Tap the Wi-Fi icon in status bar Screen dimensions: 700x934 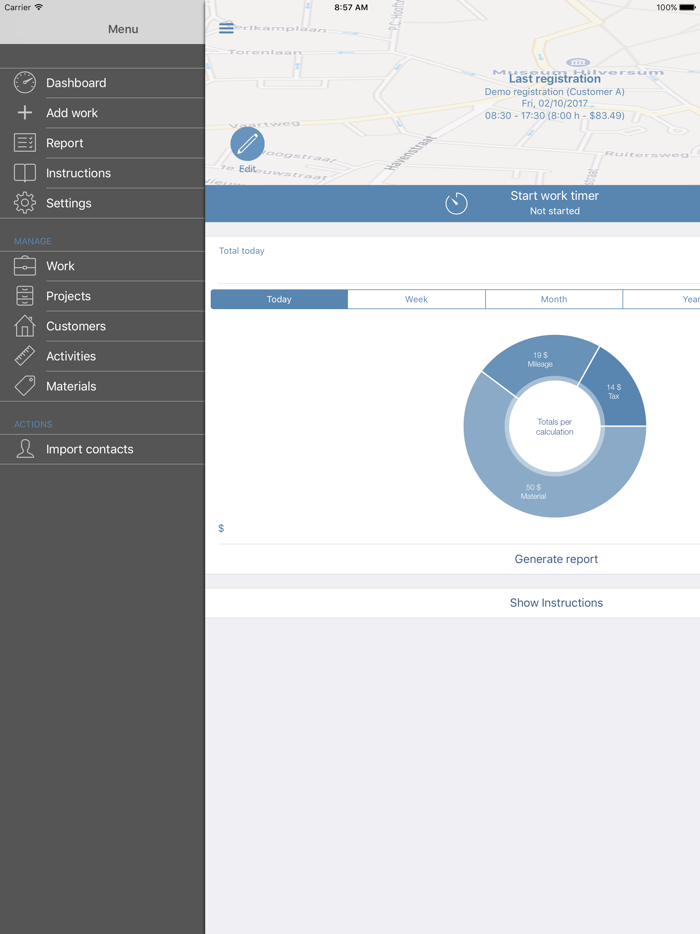tap(39, 7)
